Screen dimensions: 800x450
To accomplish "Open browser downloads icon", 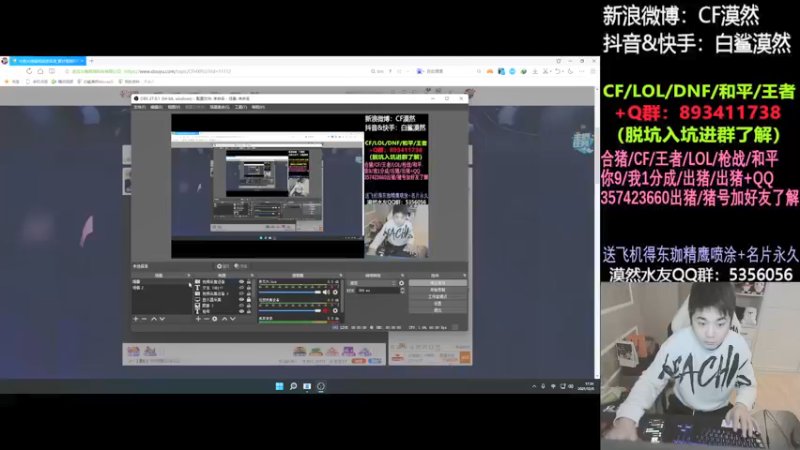I will click(535, 71).
